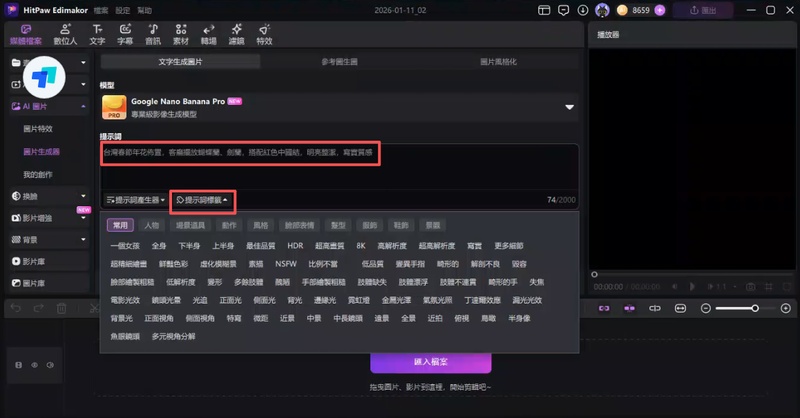Select the 人物 tag category

coord(152,225)
